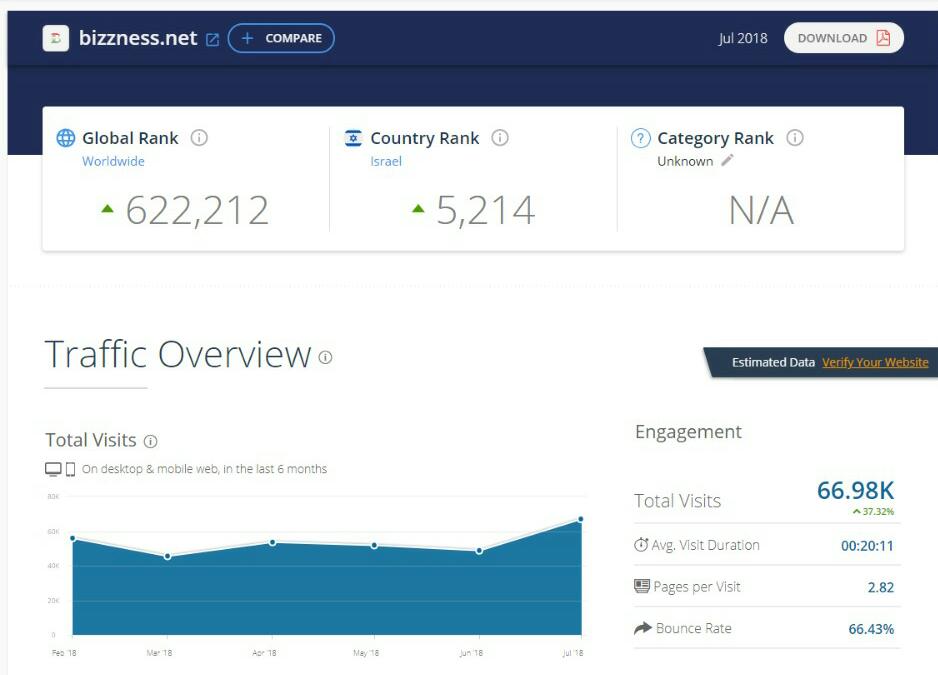Select the Feb '18 chart data point
Viewport: 938px width, 675px height.
pyautogui.click(x=73, y=538)
